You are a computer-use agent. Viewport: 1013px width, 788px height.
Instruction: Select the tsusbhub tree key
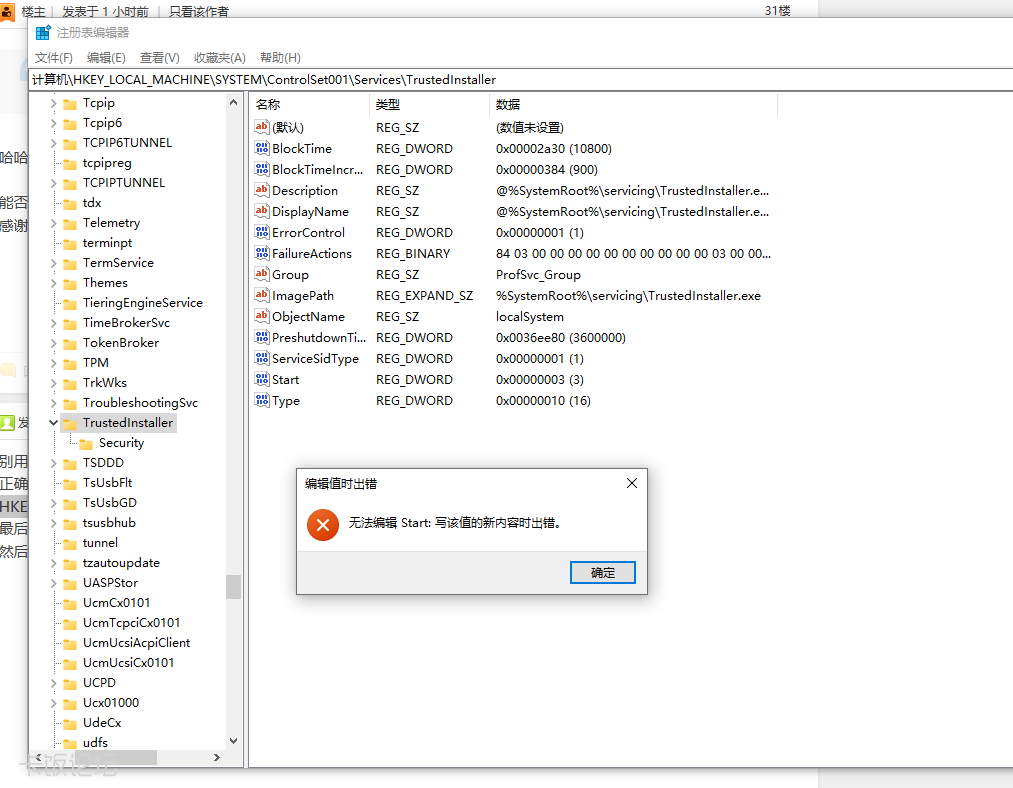tap(109, 523)
